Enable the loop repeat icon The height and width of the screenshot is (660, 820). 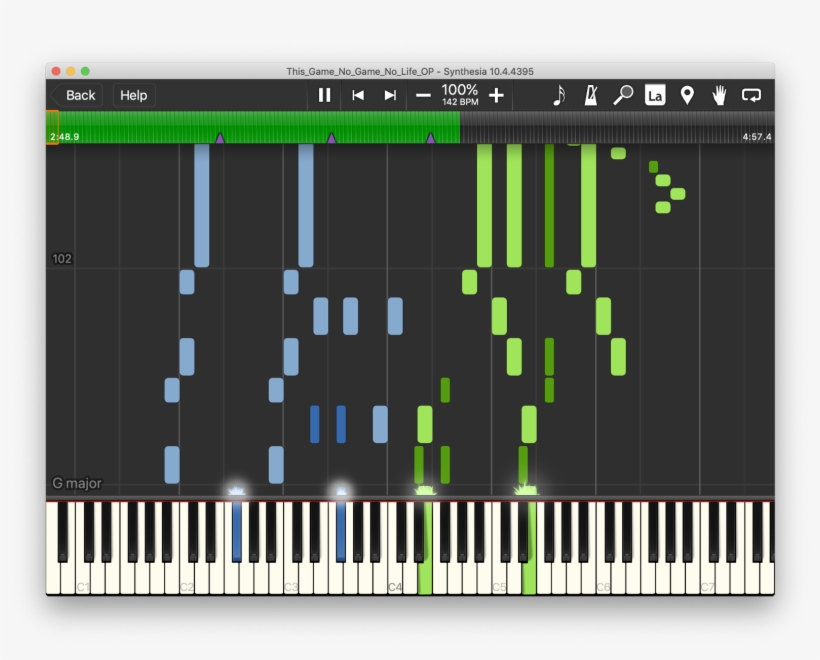pyautogui.click(x=751, y=96)
